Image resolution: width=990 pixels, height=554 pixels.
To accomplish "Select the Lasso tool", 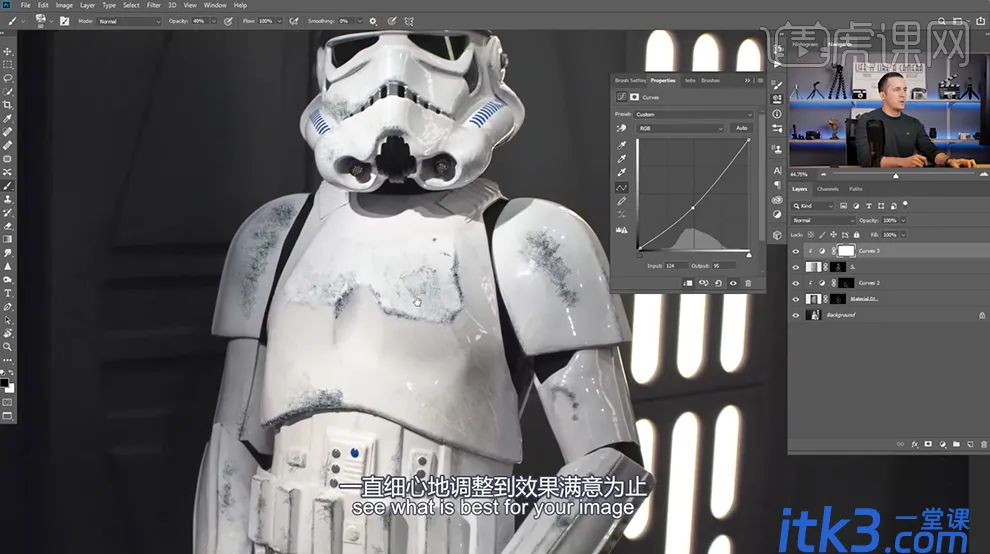I will (x=8, y=78).
